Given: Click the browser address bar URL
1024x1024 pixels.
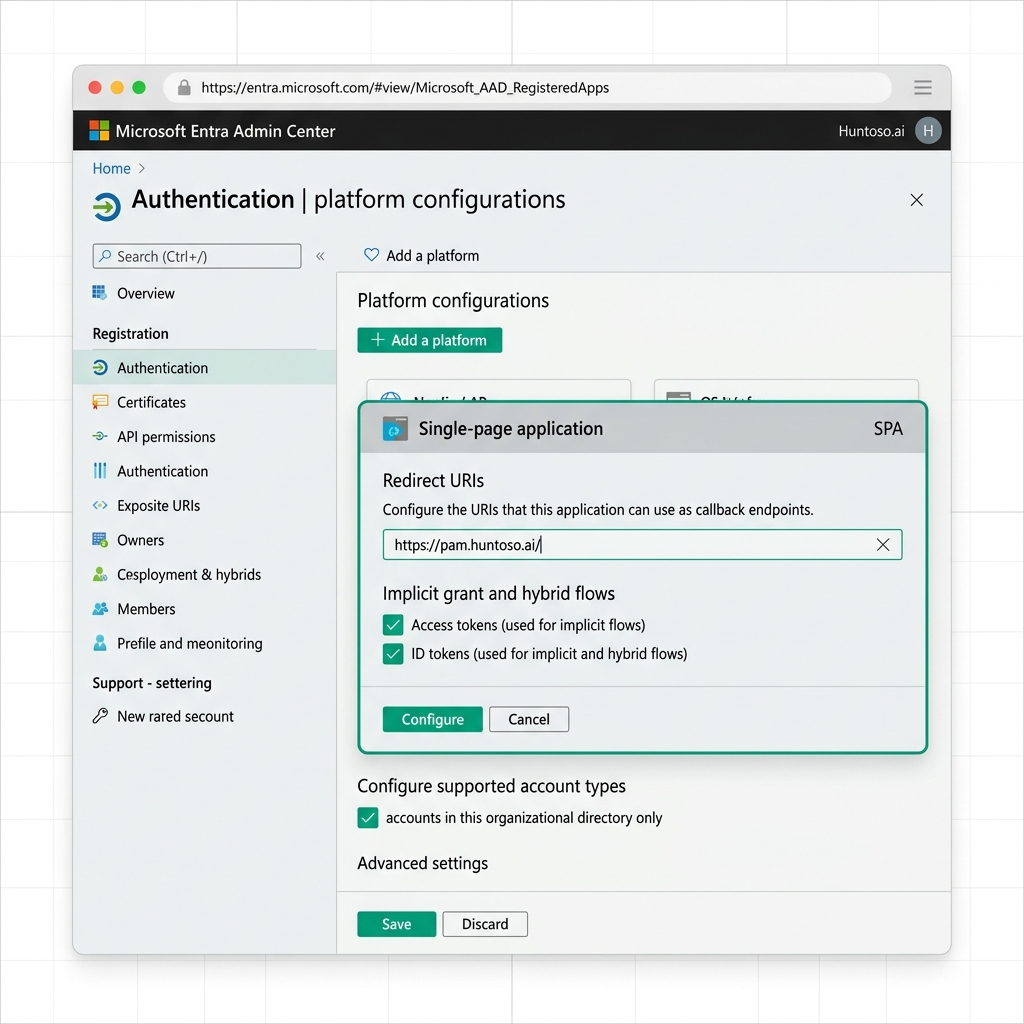Looking at the screenshot, I should [x=405, y=88].
